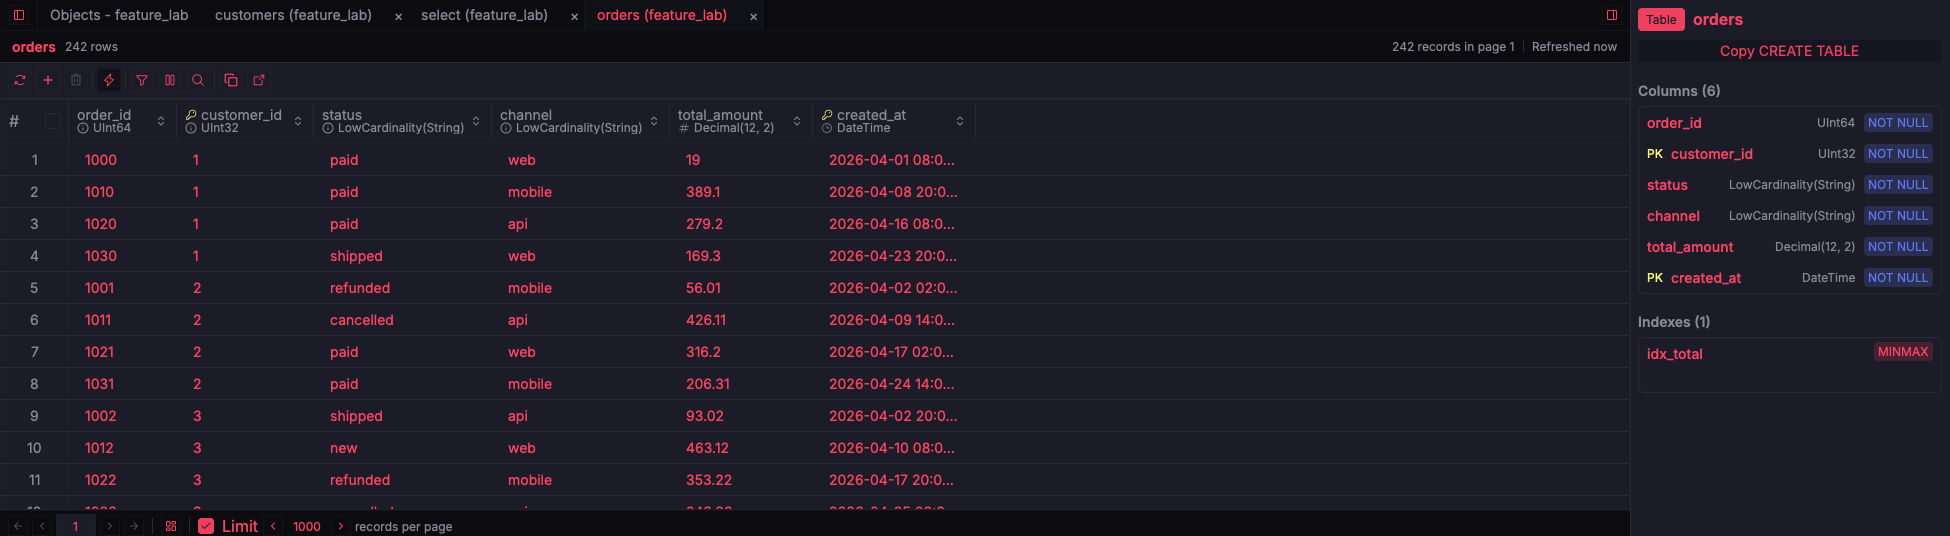1950x536 pixels.
Task: Refresh the orders table data
Action: click(x=20, y=80)
